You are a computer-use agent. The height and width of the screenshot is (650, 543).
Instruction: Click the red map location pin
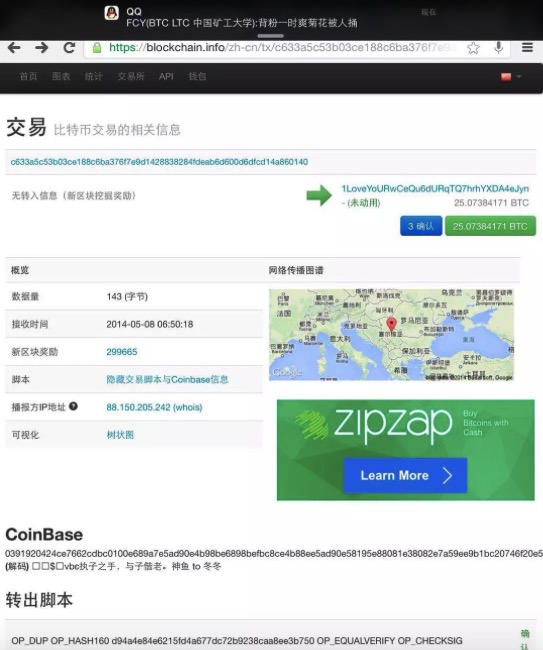[x=391, y=324]
